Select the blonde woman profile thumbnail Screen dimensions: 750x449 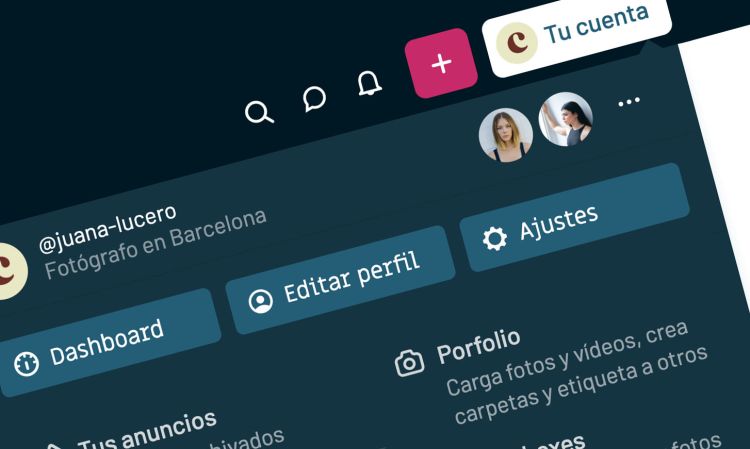tap(506, 135)
